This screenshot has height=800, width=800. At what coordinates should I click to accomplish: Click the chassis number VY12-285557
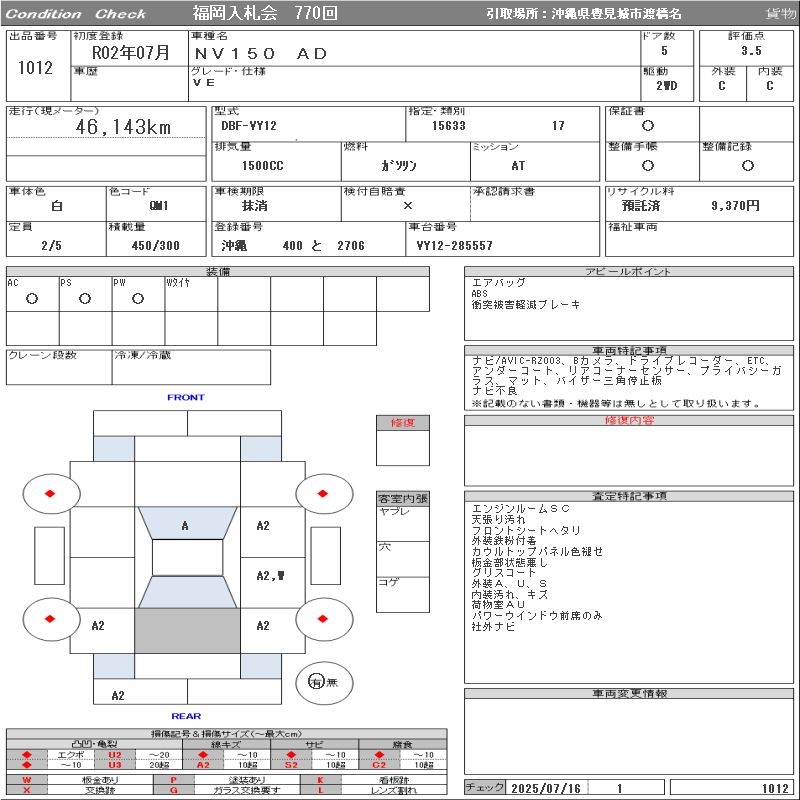tap(454, 246)
